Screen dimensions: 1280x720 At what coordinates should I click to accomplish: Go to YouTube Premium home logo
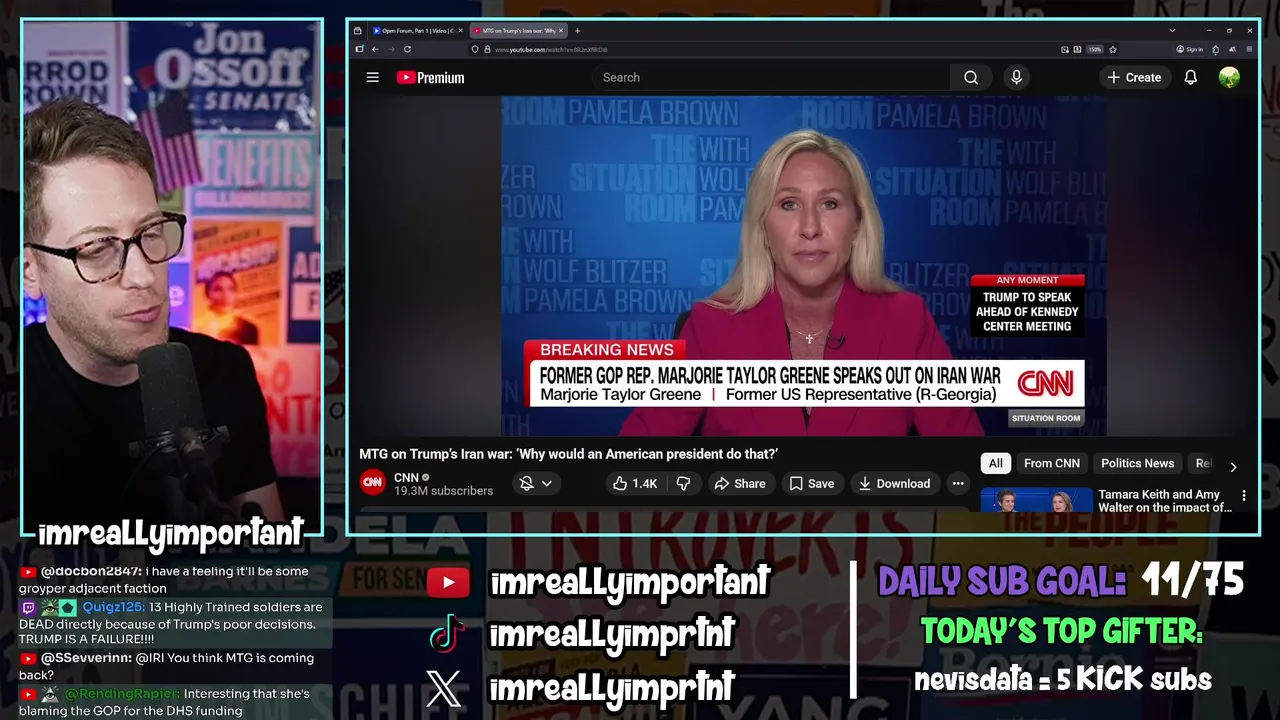[x=430, y=77]
